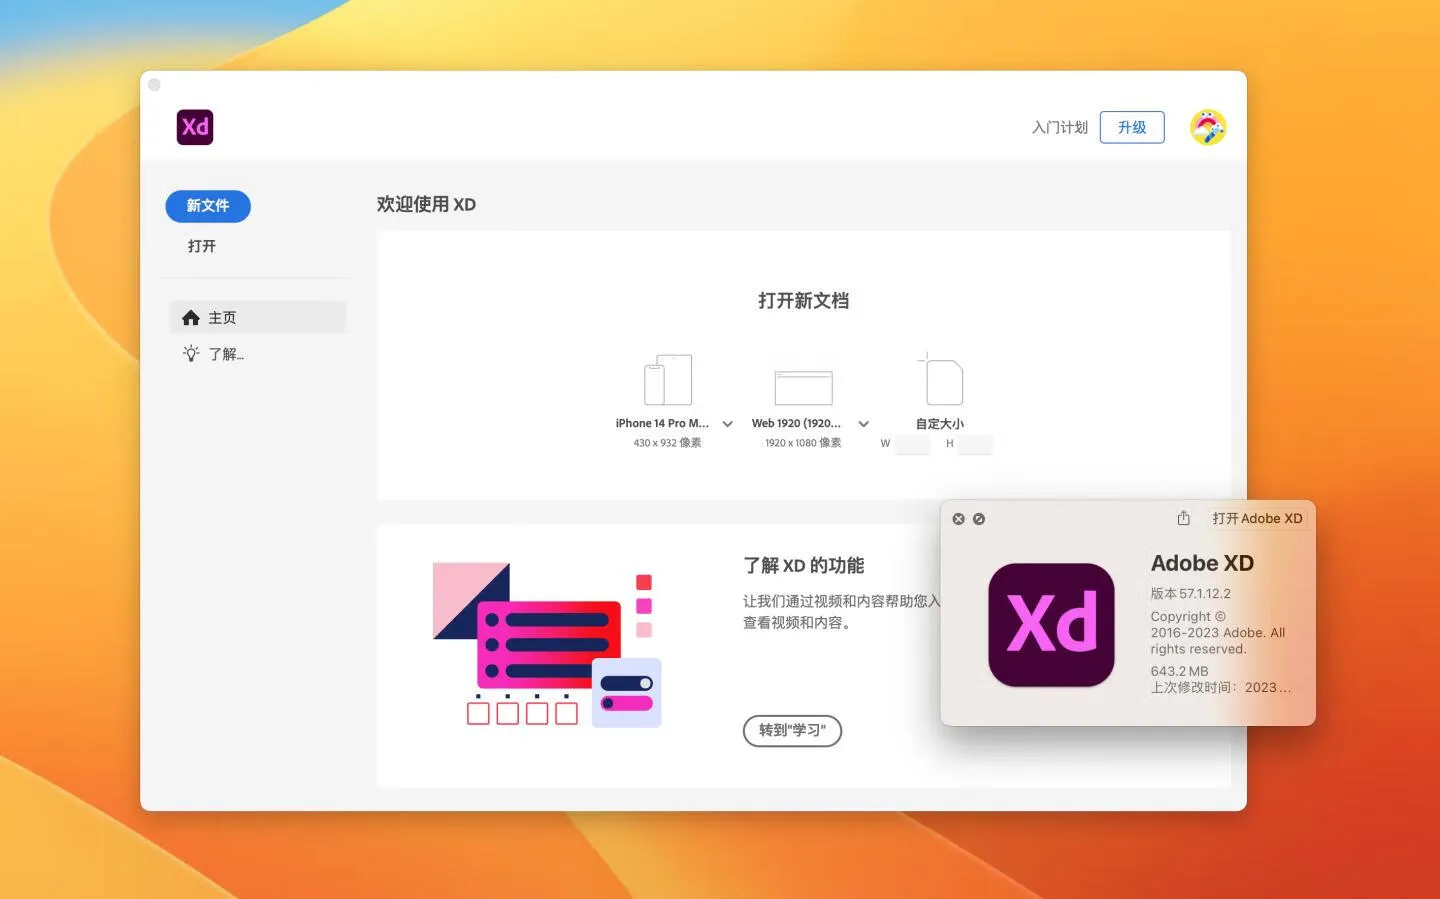Click the custom width W input field
The width and height of the screenshot is (1440, 899).
[x=912, y=444]
